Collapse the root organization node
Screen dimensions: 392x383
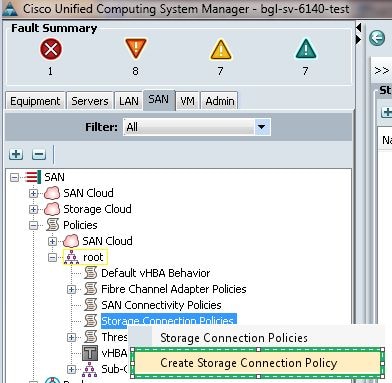(52, 257)
